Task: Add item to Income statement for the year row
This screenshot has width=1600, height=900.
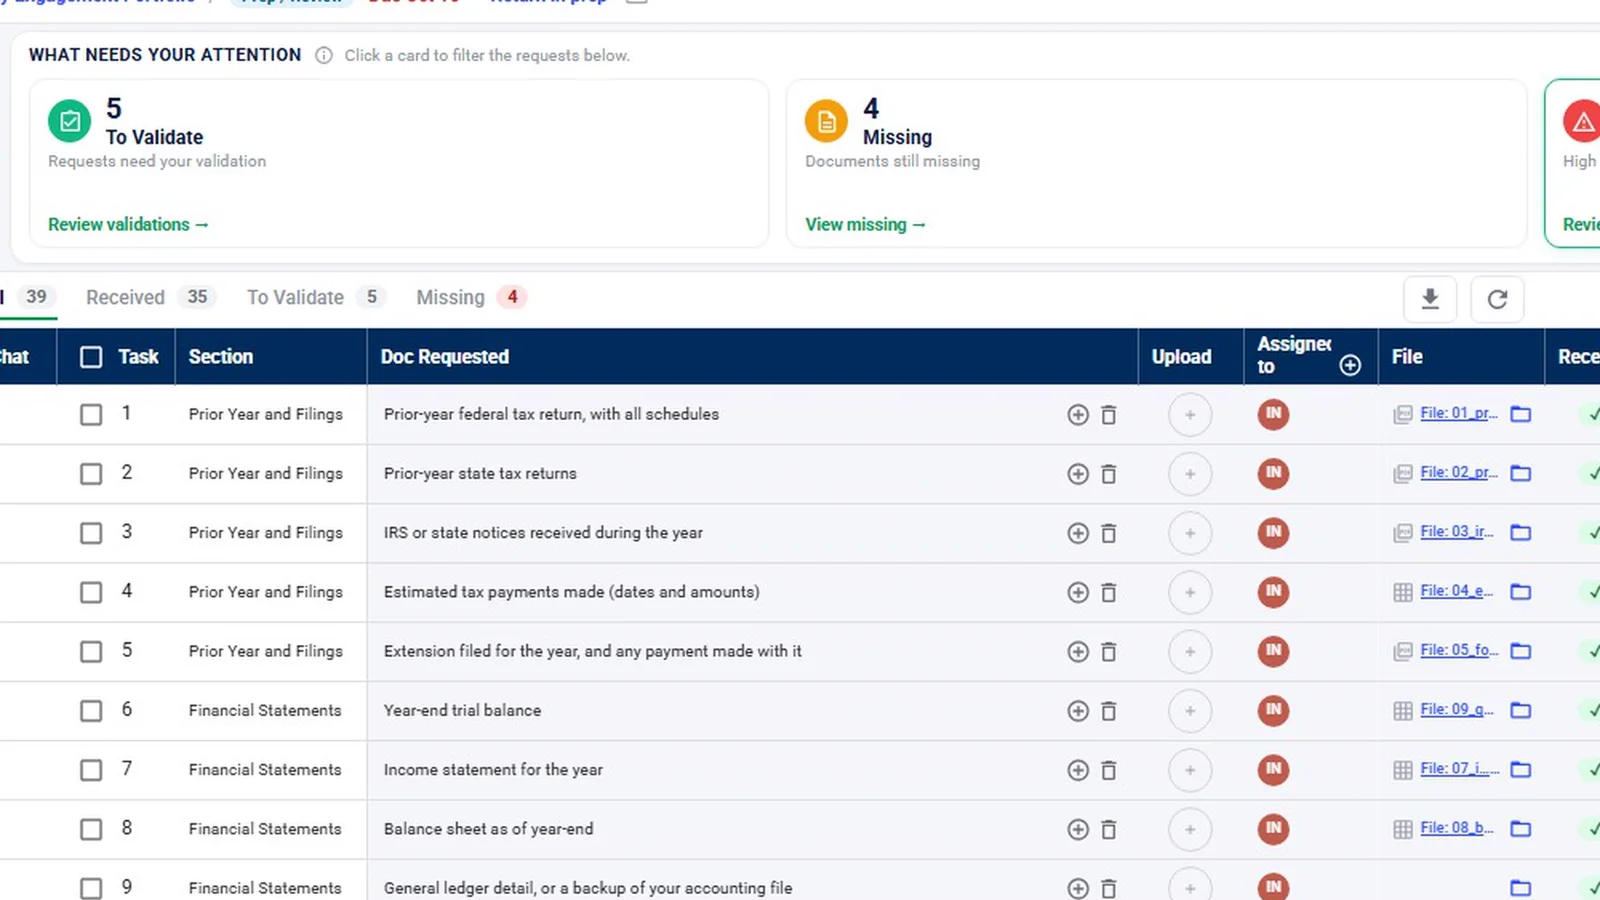Action: 1078,770
